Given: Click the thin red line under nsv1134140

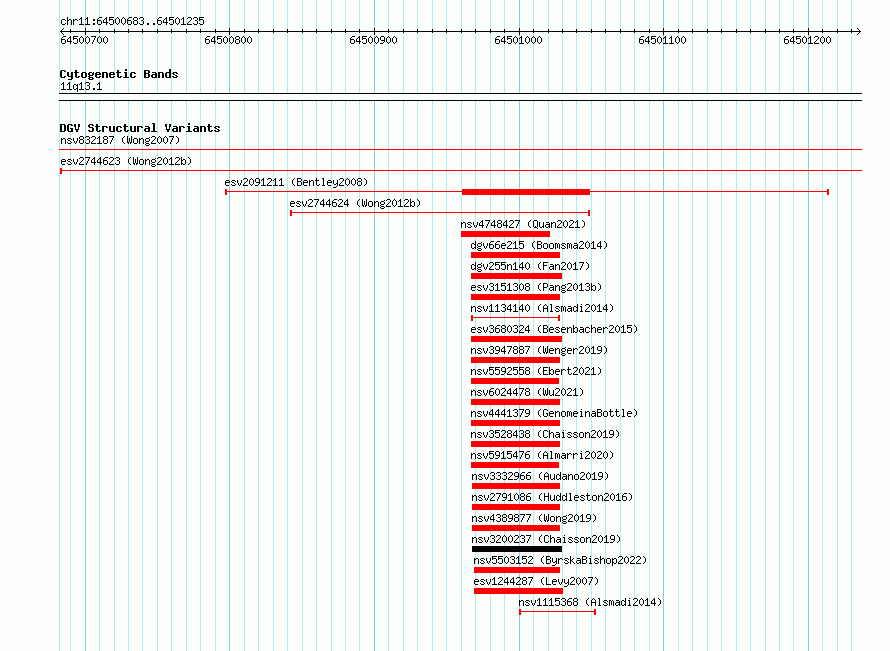Looking at the screenshot, I should (515, 318).
